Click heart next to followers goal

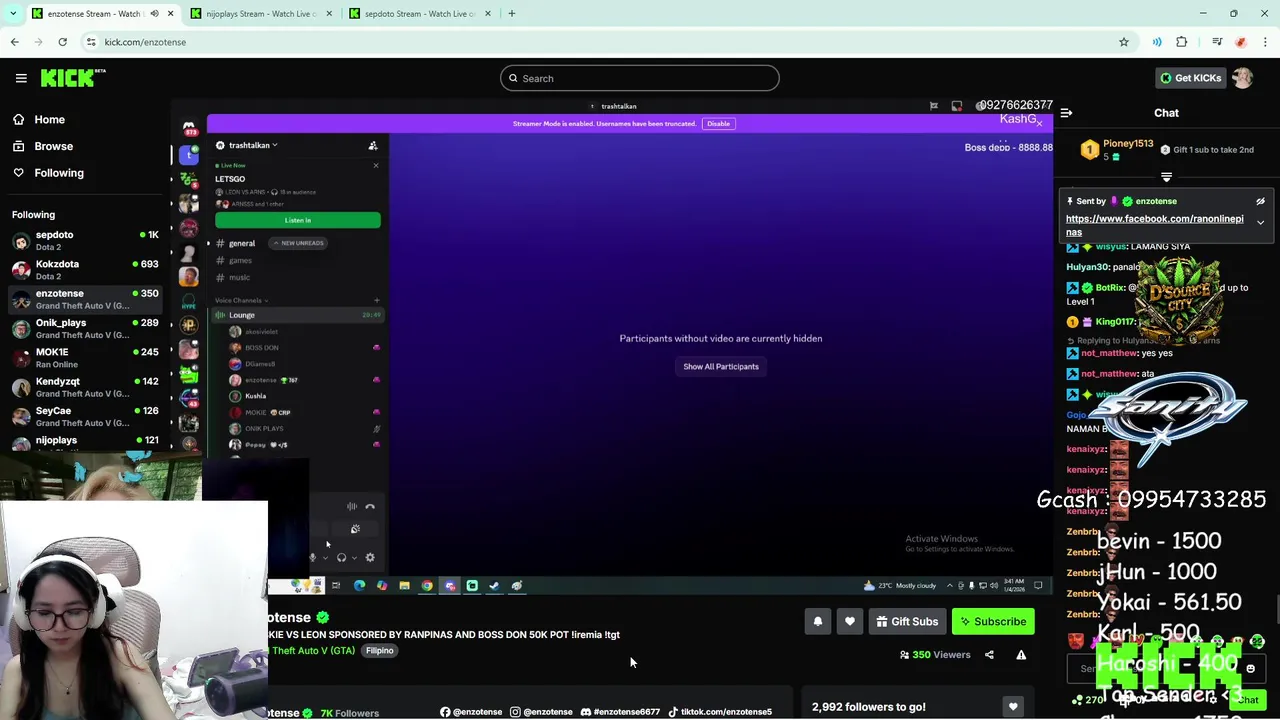point(1013,707)
